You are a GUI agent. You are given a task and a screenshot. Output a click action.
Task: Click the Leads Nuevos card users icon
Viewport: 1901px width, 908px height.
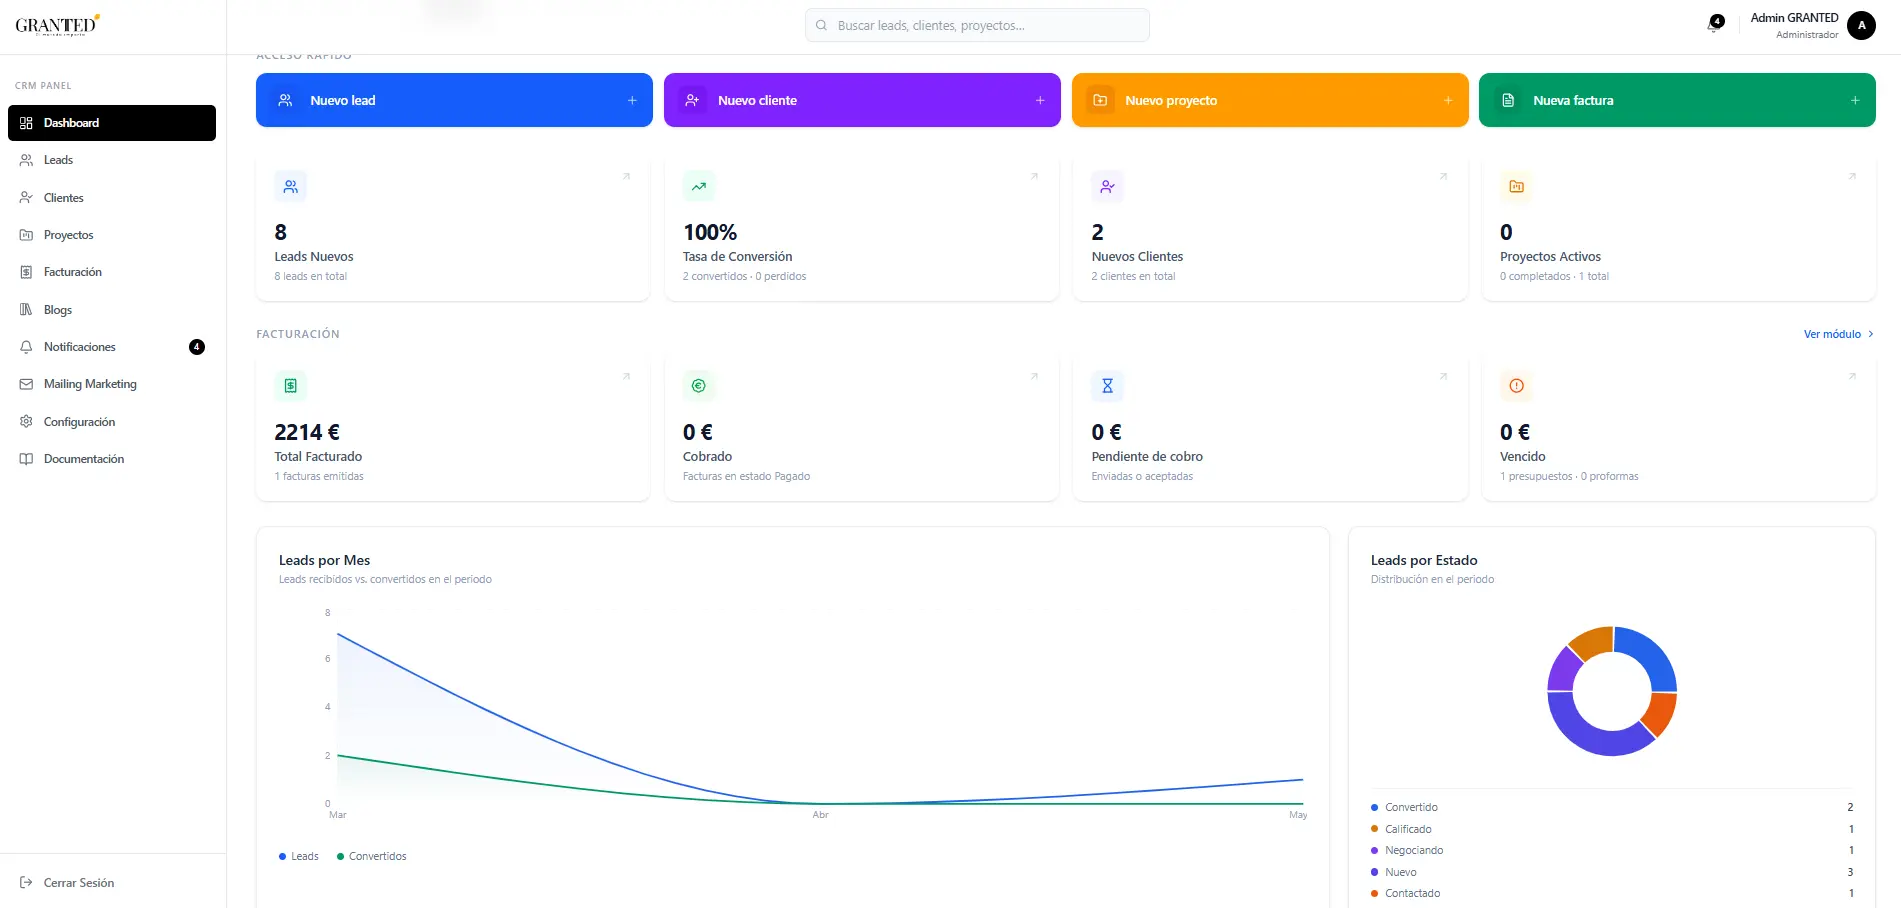(x=291, y=186)
